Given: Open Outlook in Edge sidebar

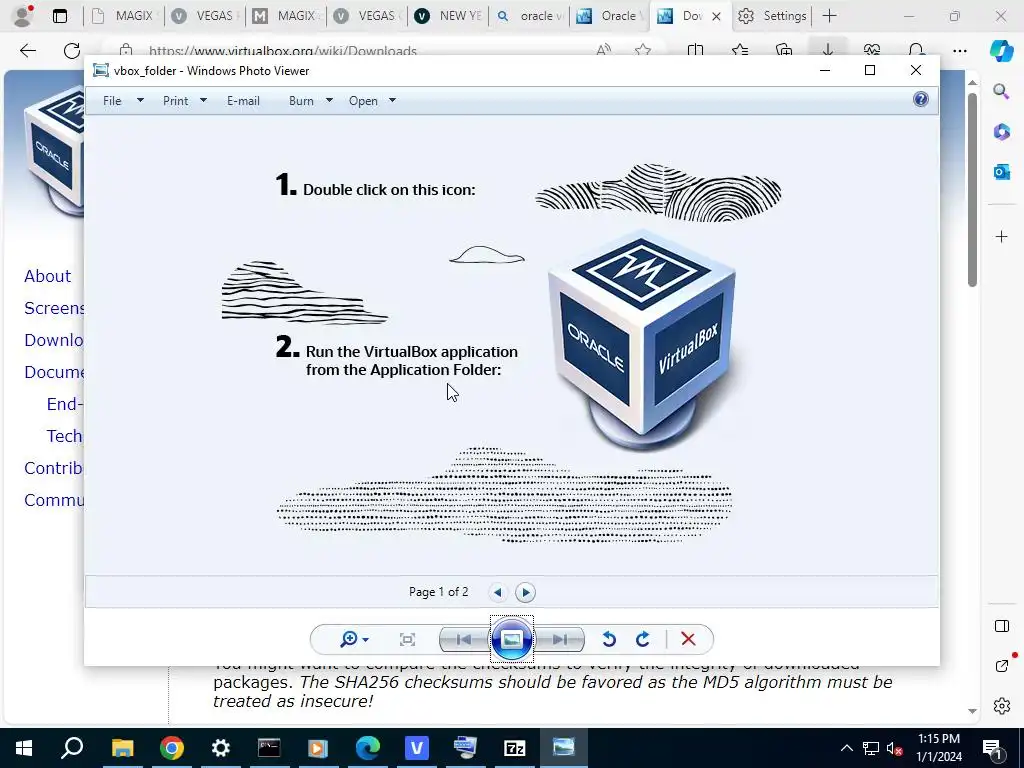Looking at the screenshot, I should pyautogui.click(x=1002, y=172).
